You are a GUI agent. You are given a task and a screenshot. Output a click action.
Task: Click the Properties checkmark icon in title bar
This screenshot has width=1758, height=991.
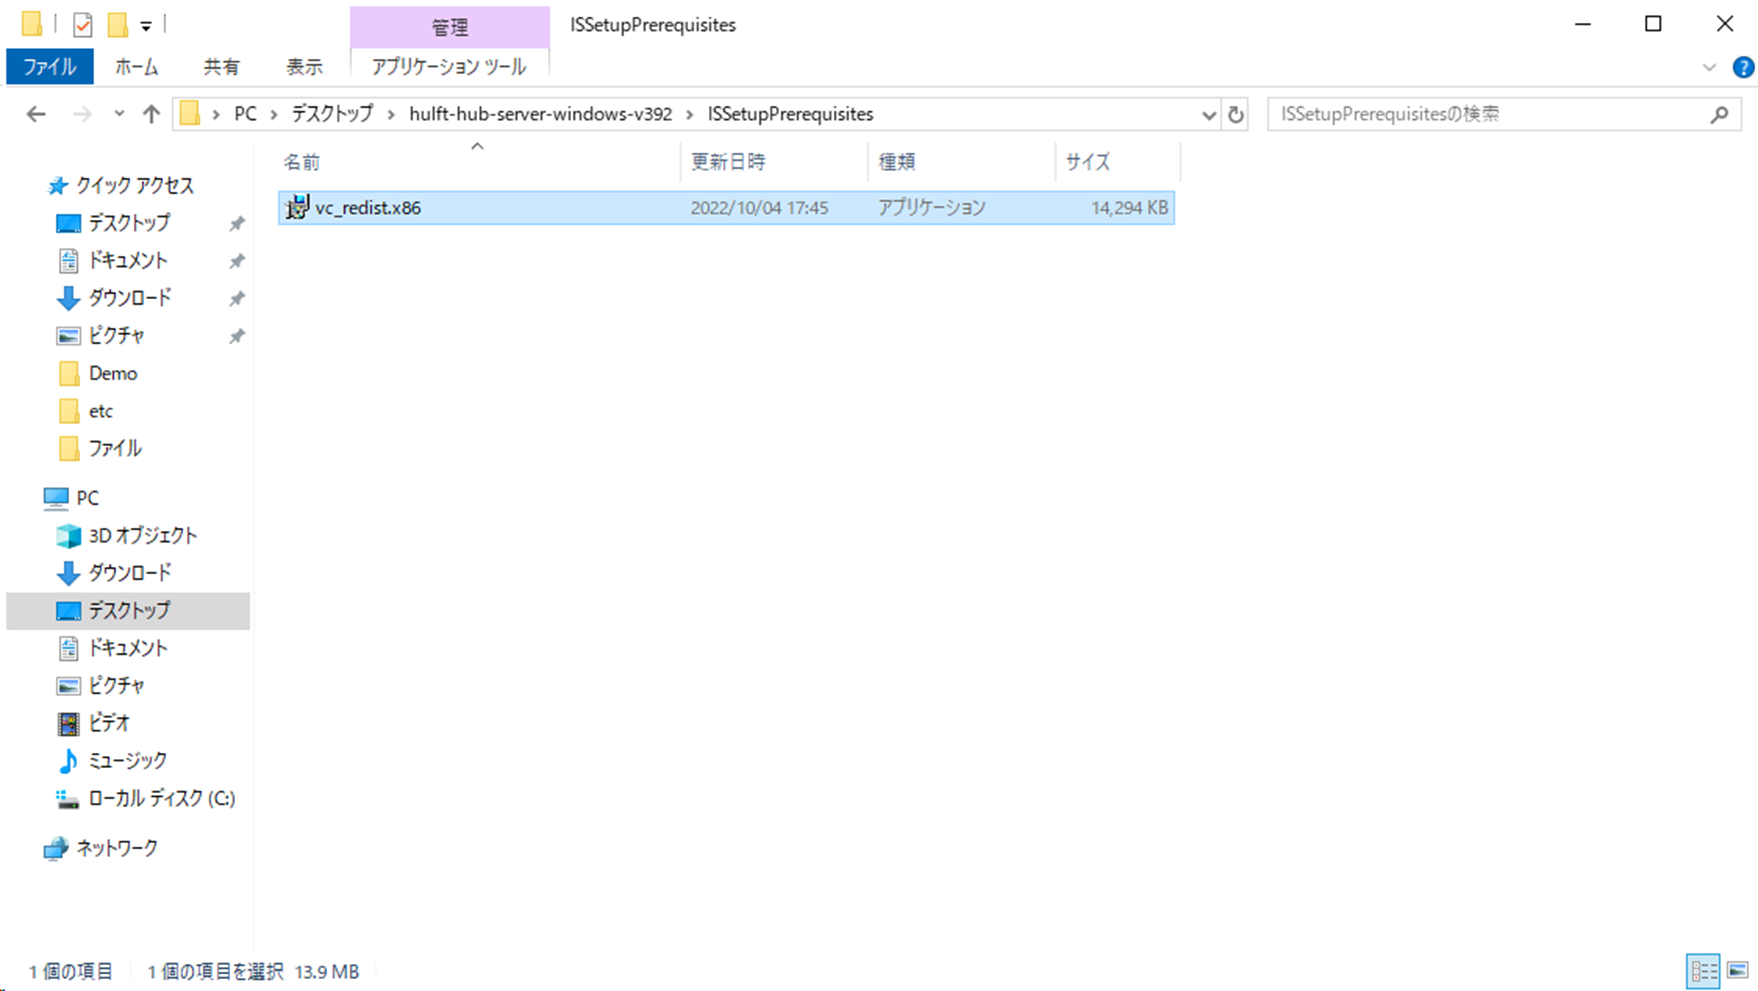(x=83, y=24)
